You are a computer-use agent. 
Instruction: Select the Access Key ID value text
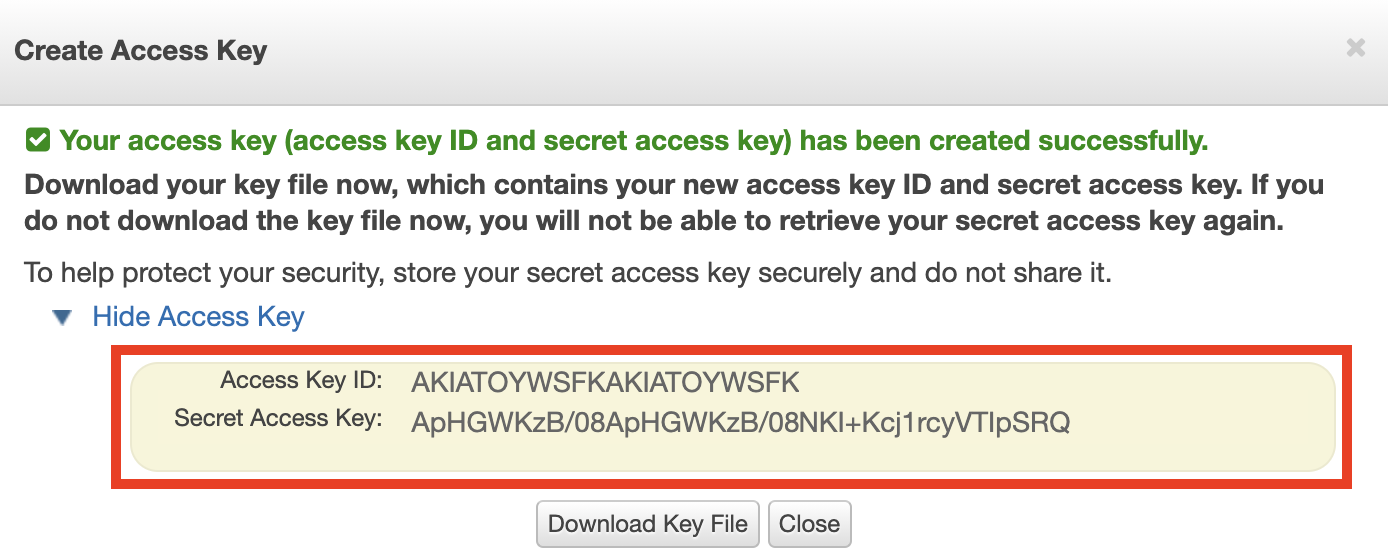pyautogui.click(x=605, y=382)
